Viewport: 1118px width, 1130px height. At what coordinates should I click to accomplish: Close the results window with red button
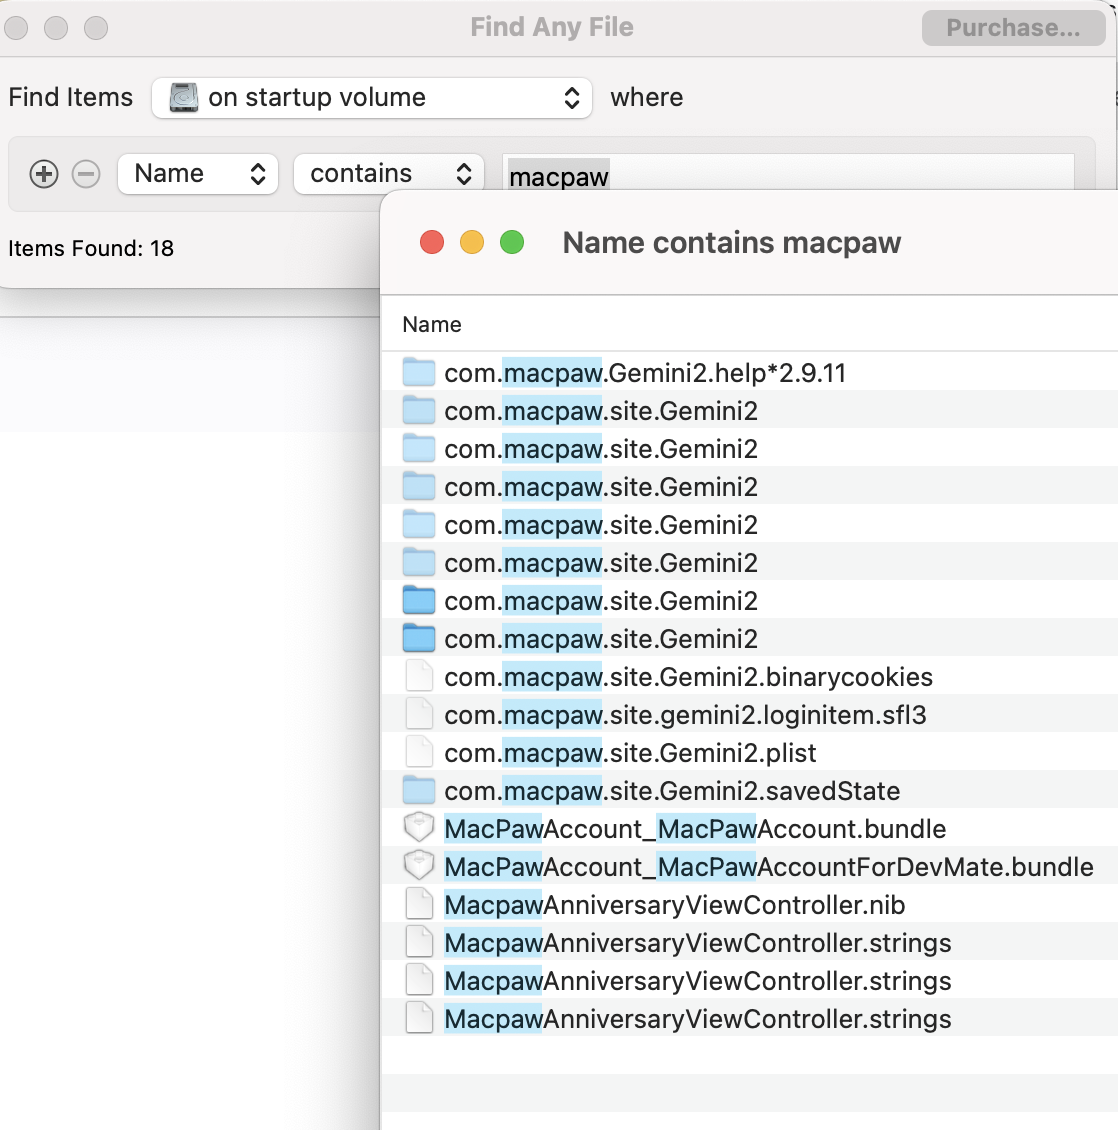coord(432,242)
